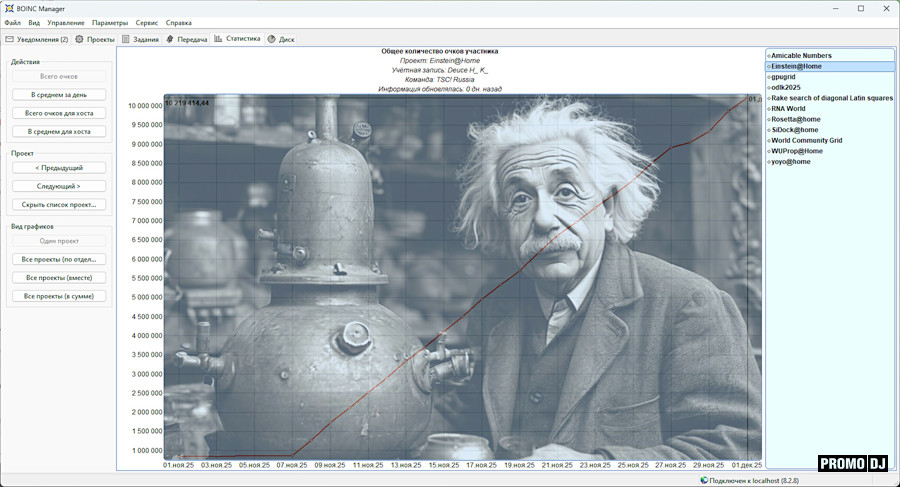Image resolution: width=900 pixels, height=487 pixels.
Task: Click the transfer icon of the Передача tab
Action: tap(170, 39)
